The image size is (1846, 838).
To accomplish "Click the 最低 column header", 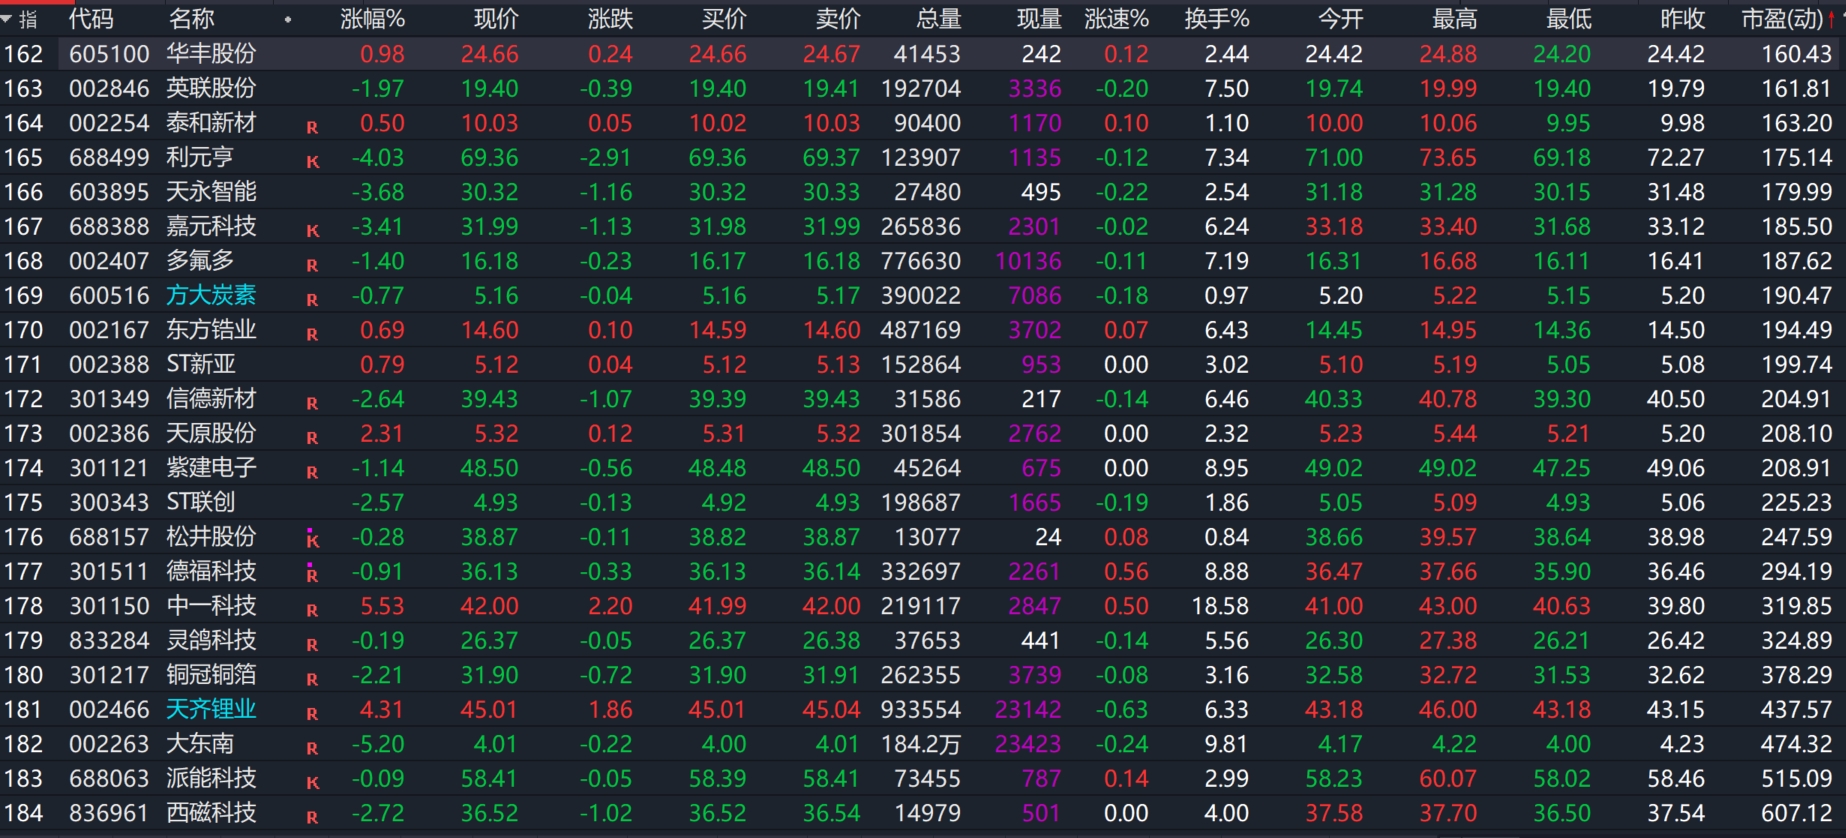I will point(1568,19).
